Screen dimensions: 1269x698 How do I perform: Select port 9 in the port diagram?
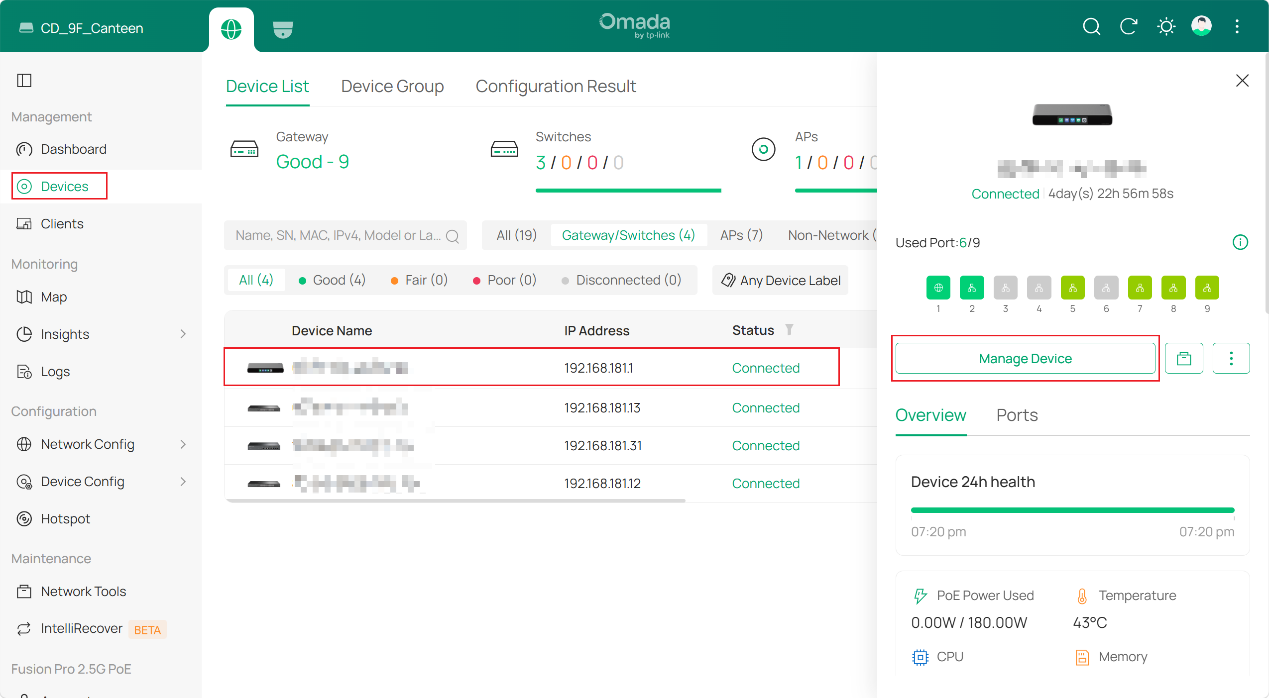1207,288
